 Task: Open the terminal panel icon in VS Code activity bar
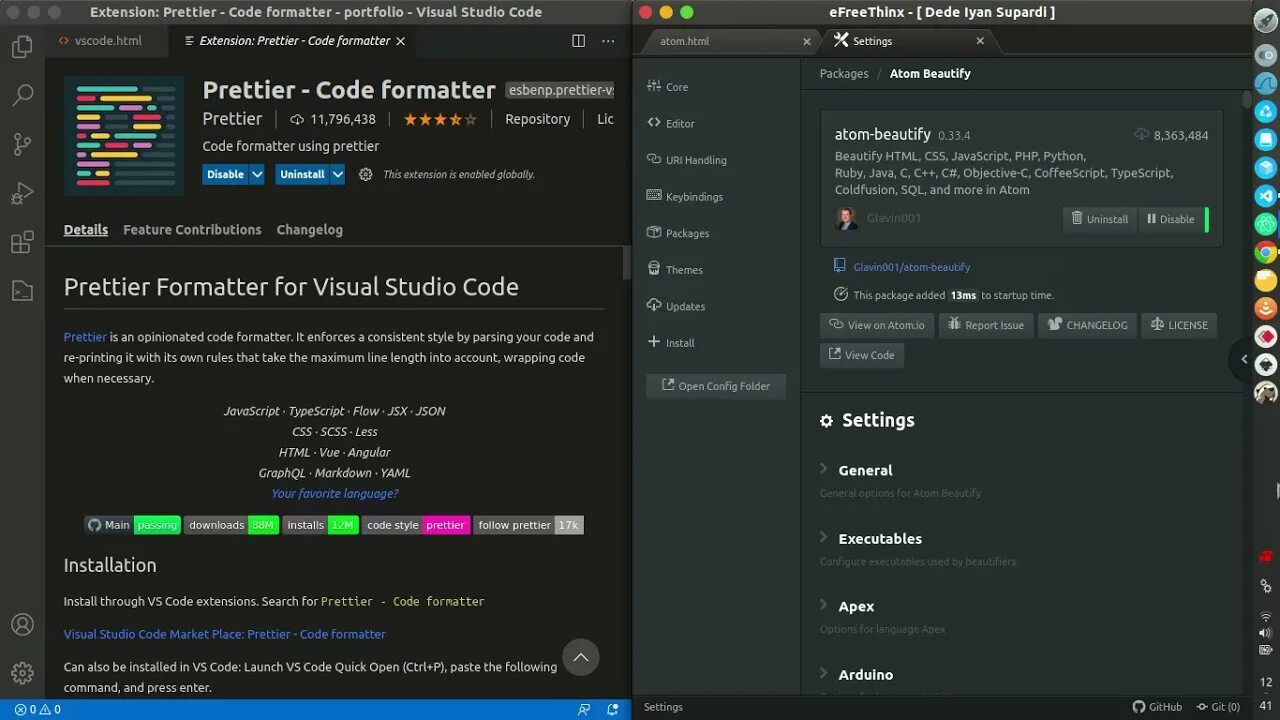[22, 291]
